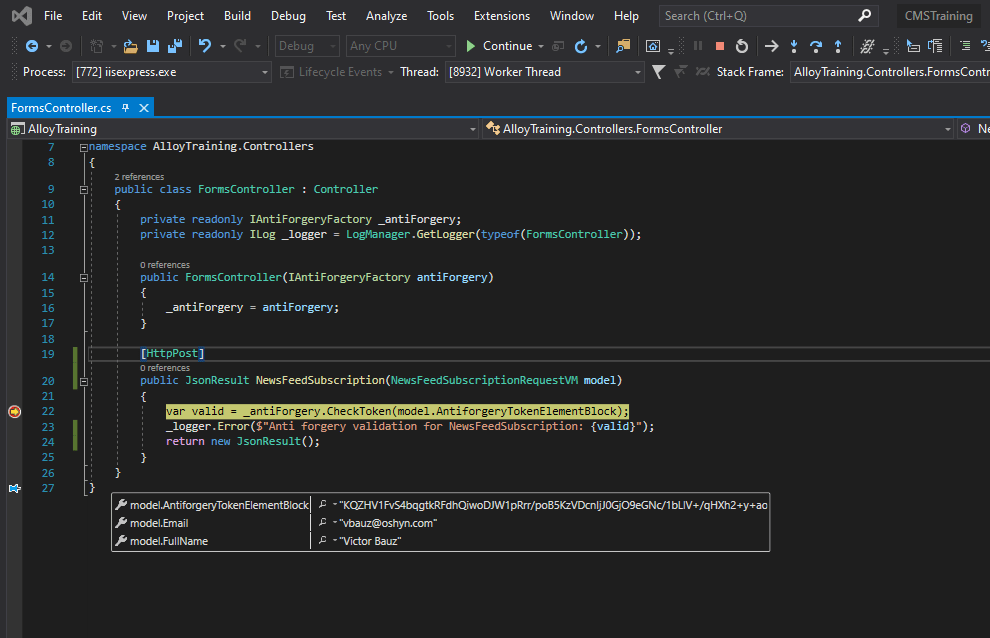
Task: Click the breakpoint glyph on line 22
Action: [x=15, y=412]
